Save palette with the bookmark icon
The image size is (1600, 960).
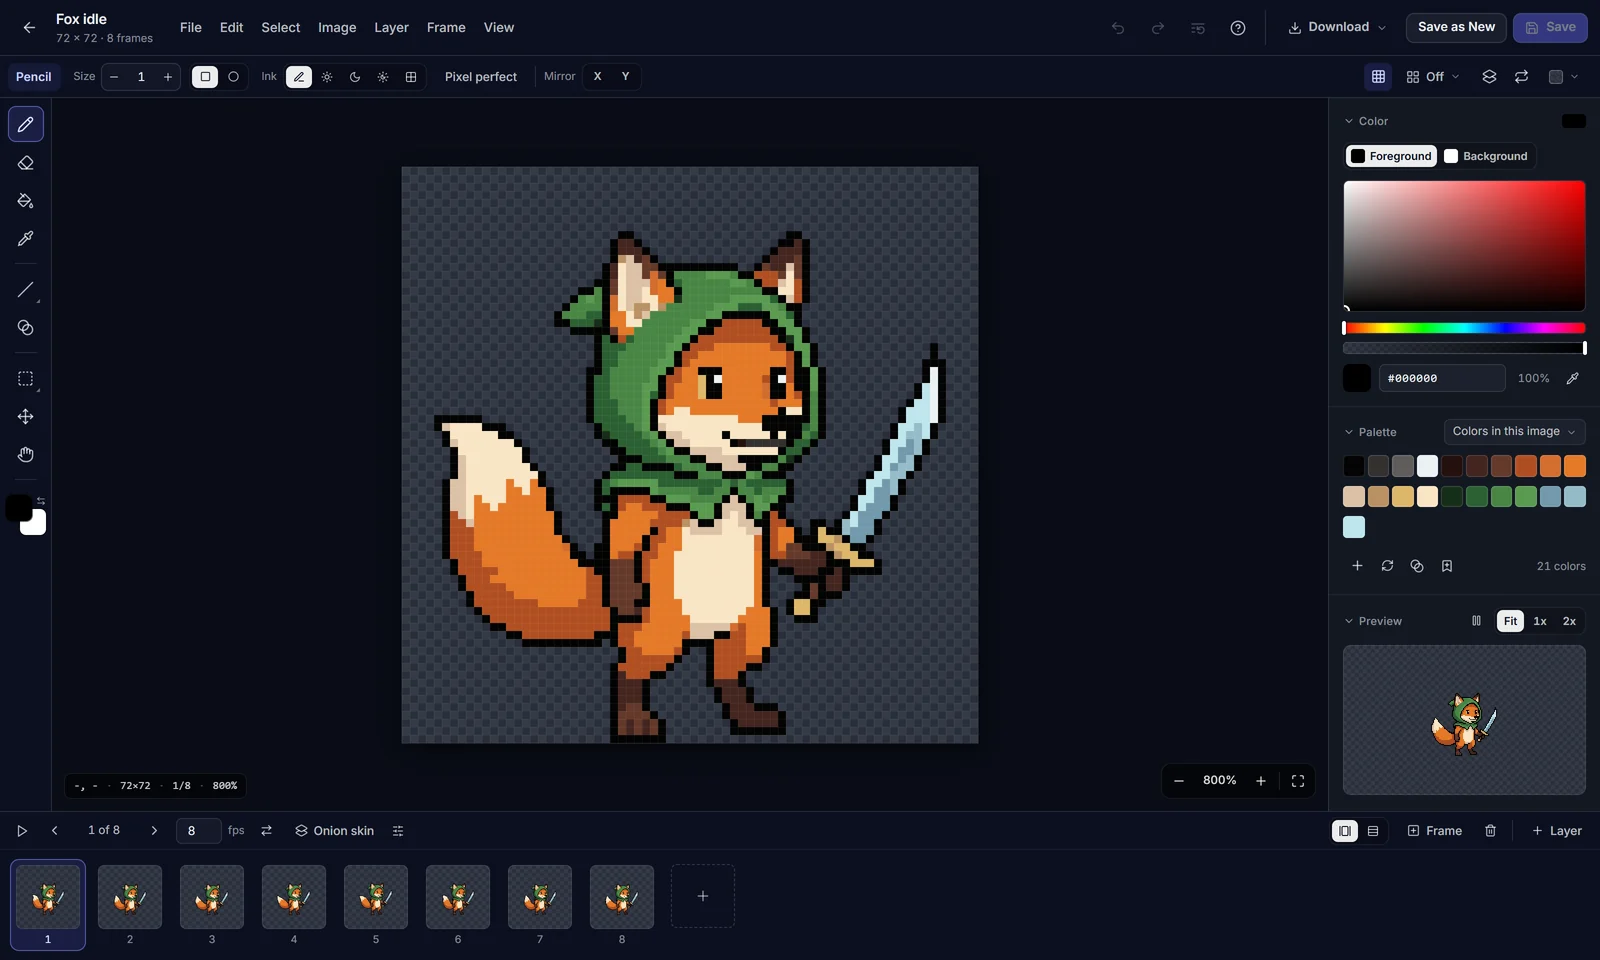click(x=1447, y=566)
